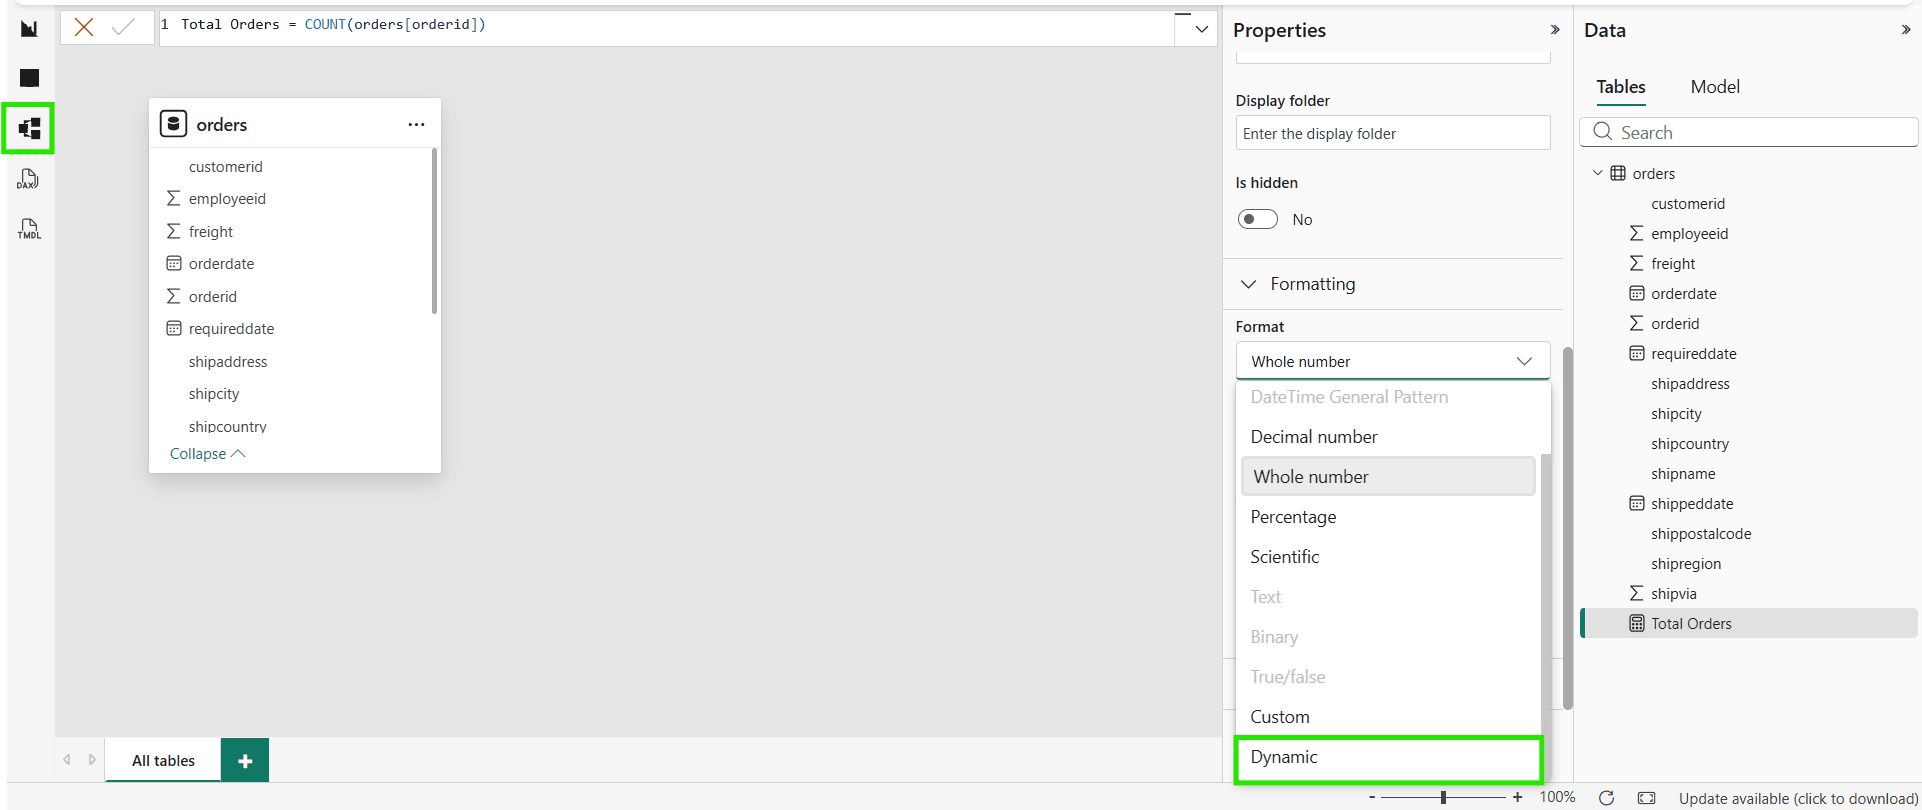This screenshot has height=810, width=1922.
Task: Click the display folder input field
Action: point(1393,133)
